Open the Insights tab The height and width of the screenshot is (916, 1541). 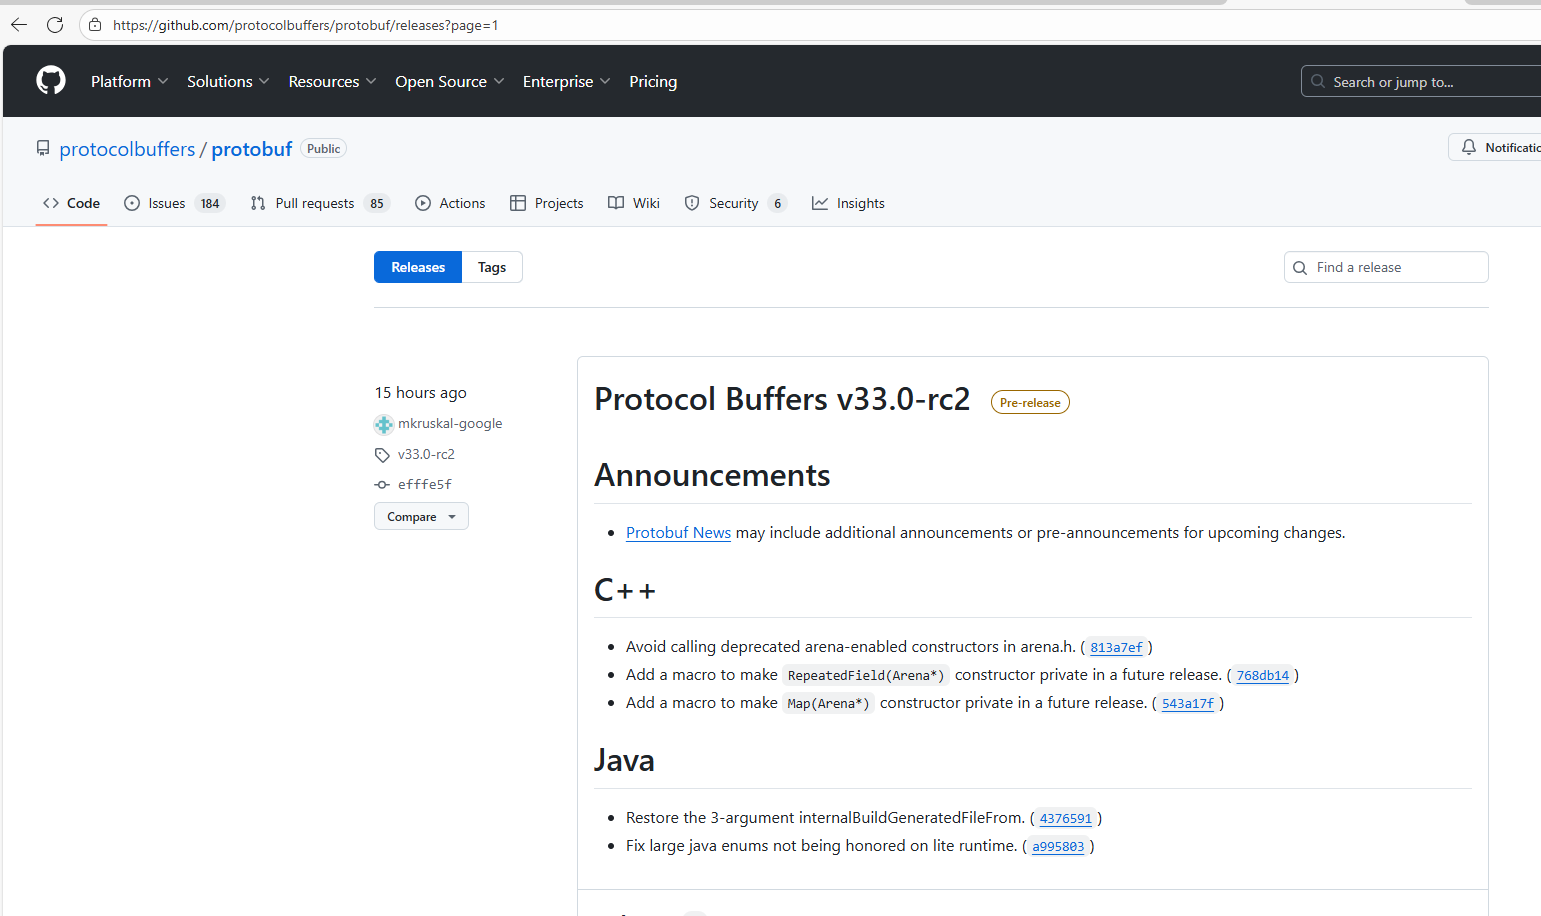pyautogui.click(x=848, y=203)
